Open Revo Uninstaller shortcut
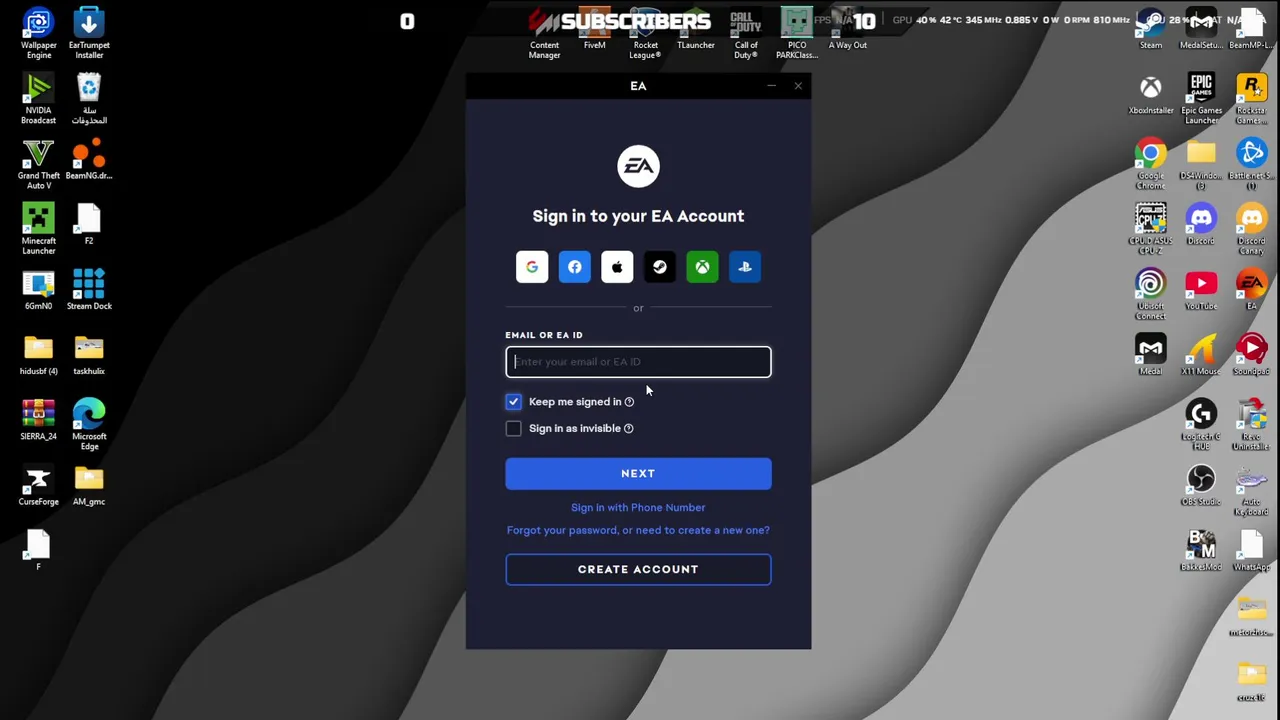This screenshot has width=1280, height=720. tap(1252, 424)
